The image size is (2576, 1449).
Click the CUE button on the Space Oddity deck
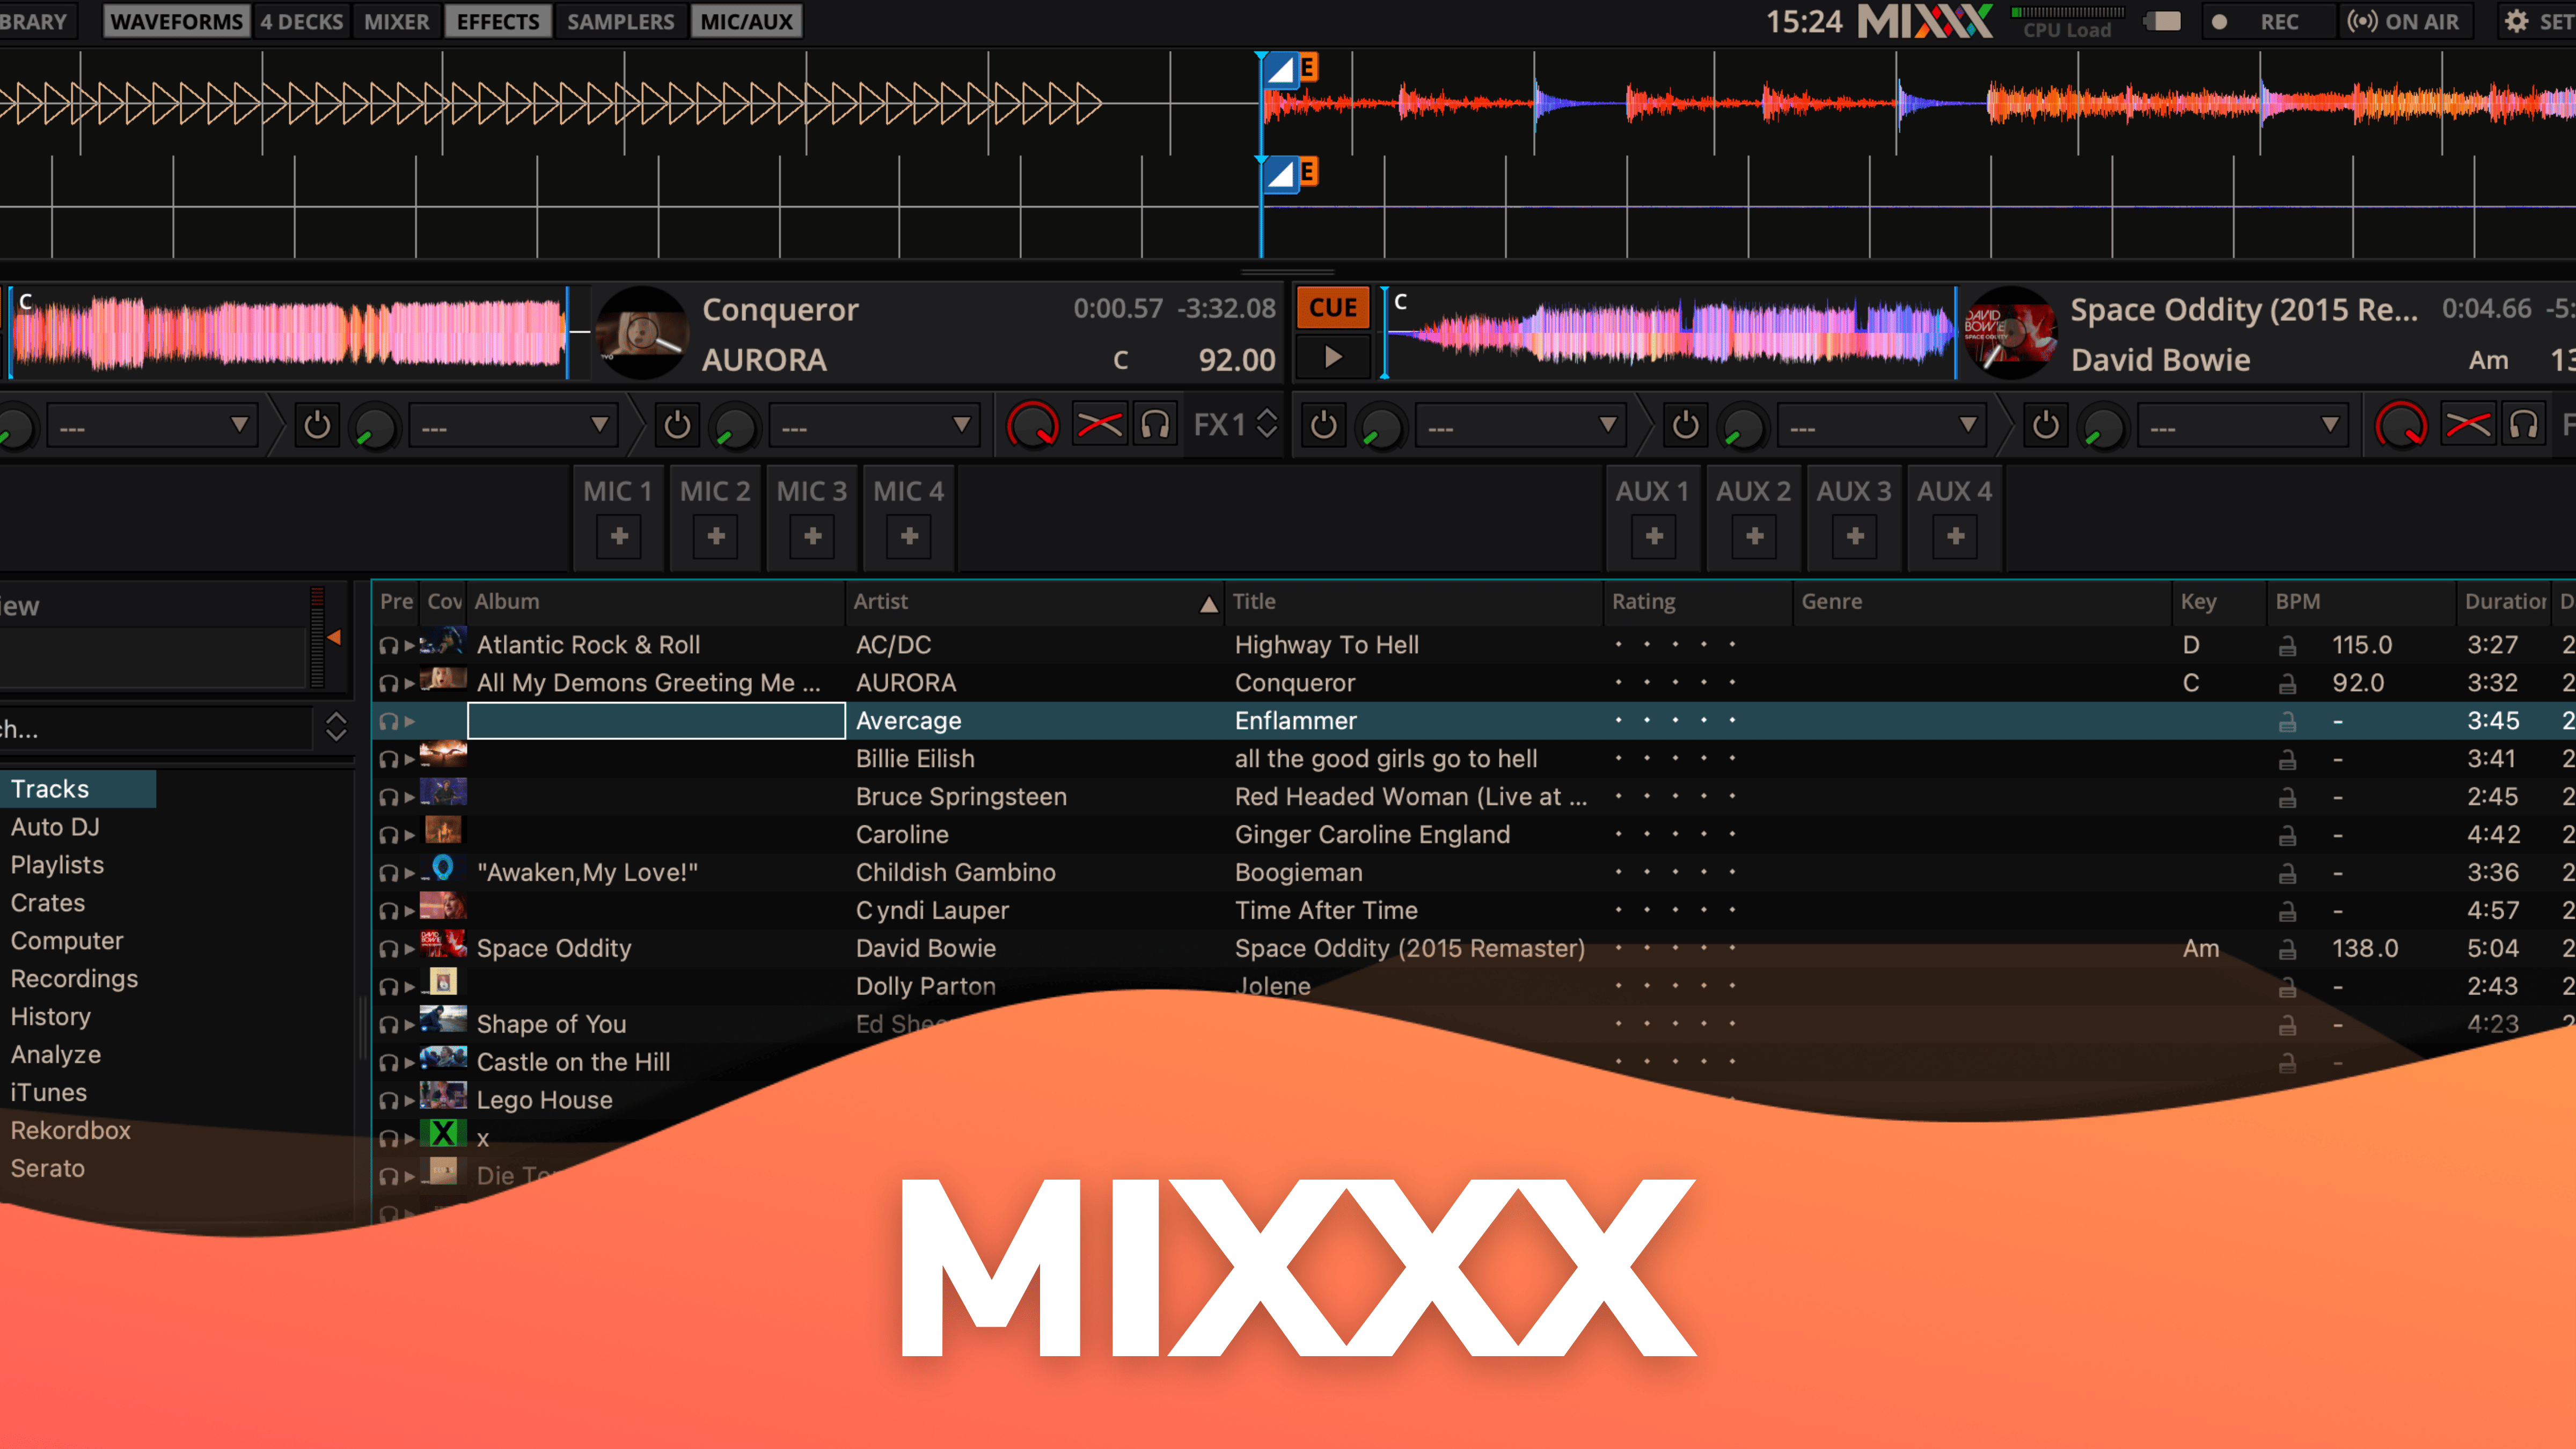(1333, 307)
